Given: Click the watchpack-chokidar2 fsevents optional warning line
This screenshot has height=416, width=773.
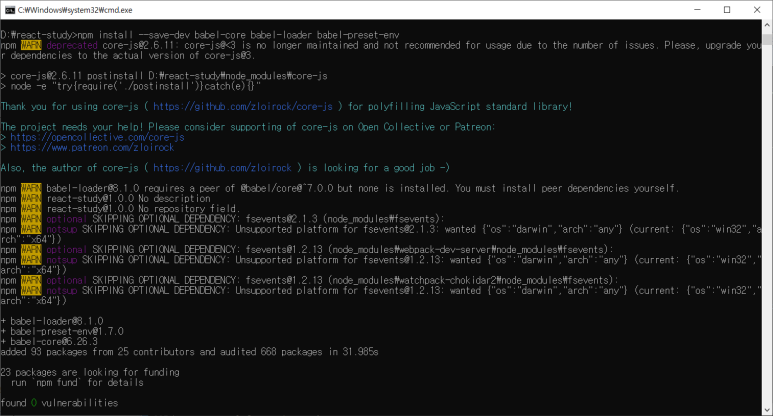Looking at the screenshot, I should [x=310, y=280].
